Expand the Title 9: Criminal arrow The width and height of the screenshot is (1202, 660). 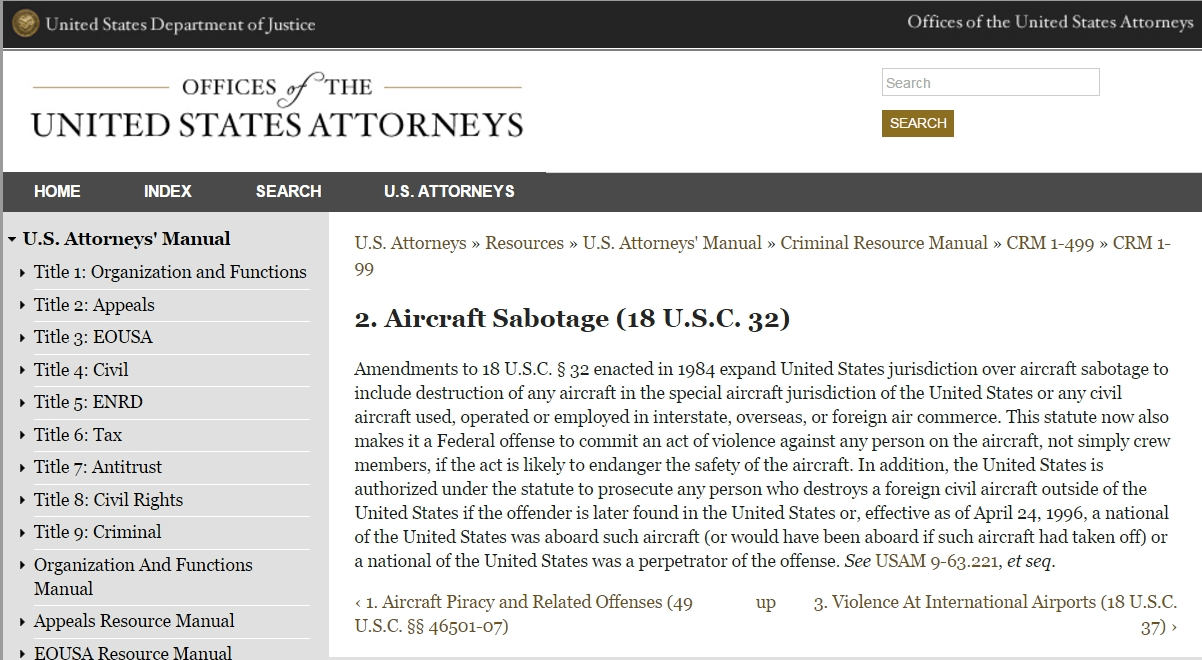coord(23,532)
